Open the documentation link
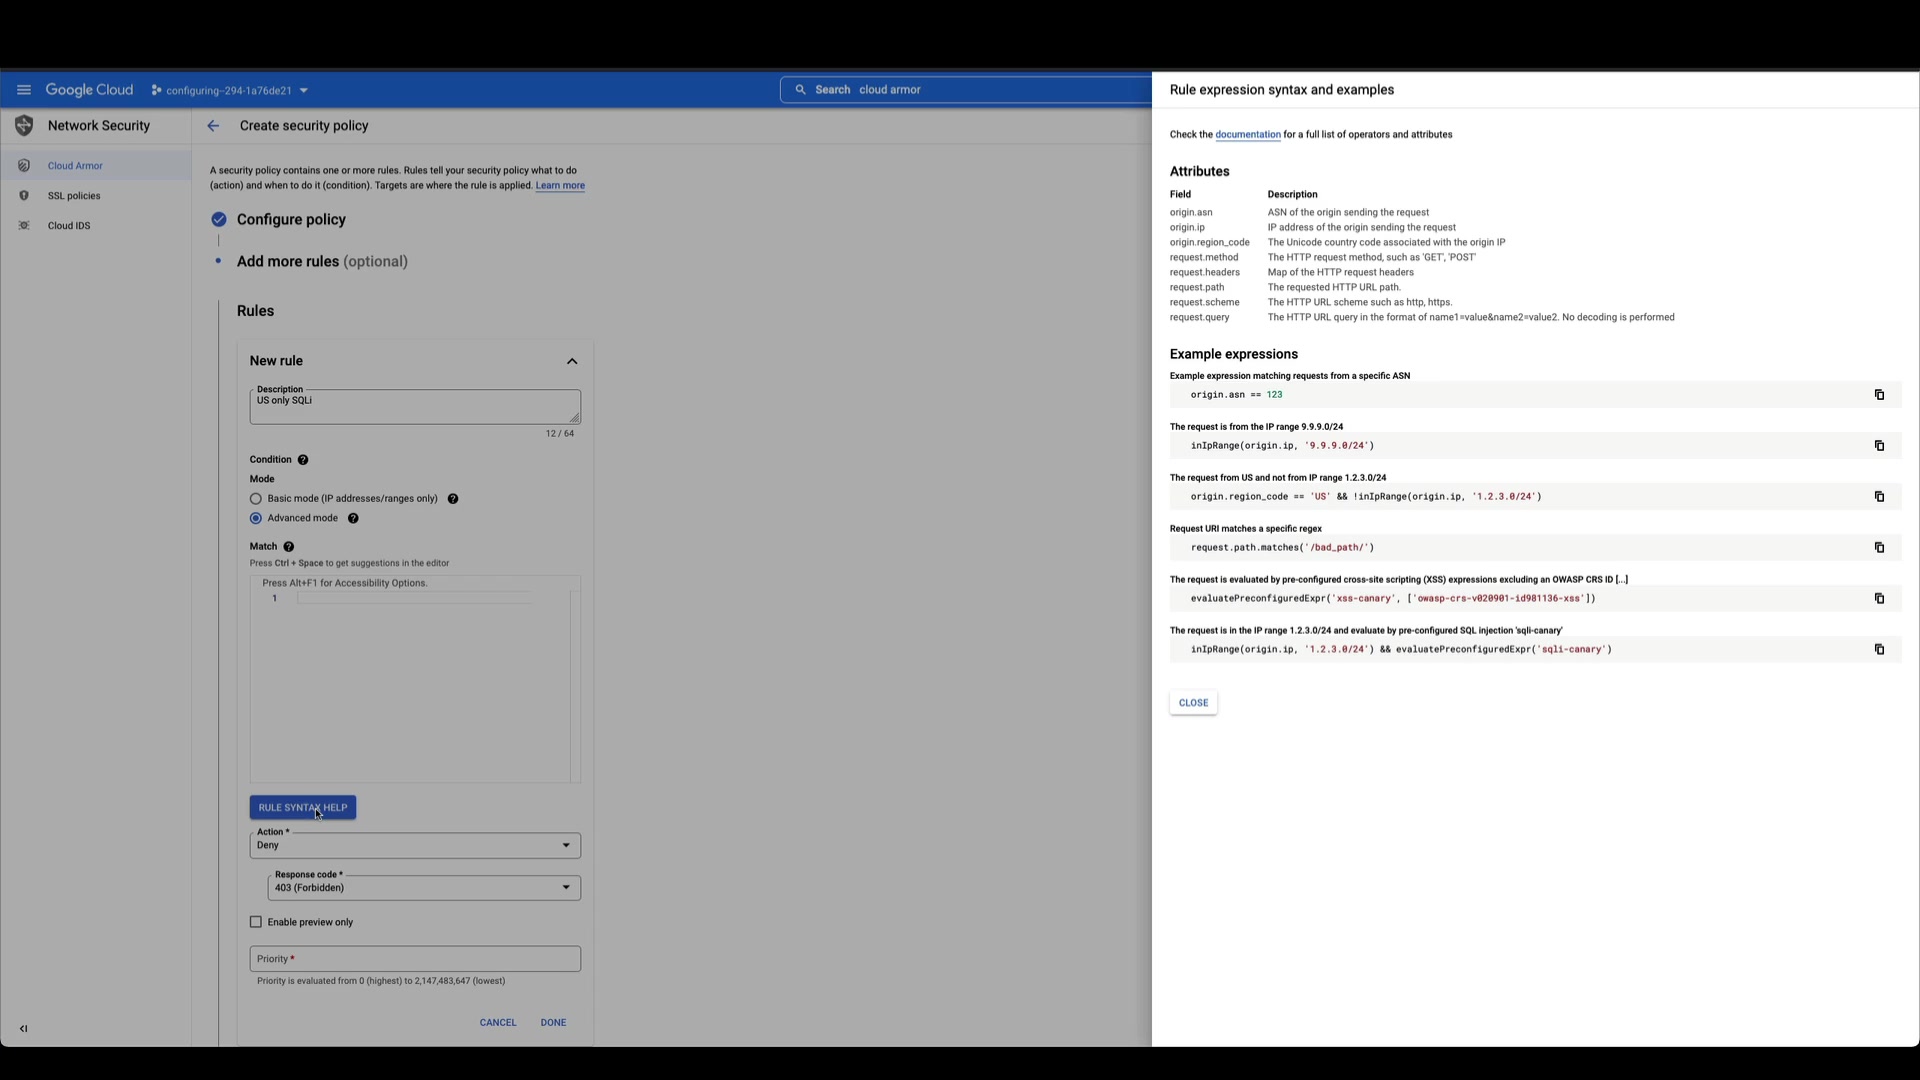Image resolution: width=1920 pixels, height=1080 pixels. click(x=1247, y=135)
